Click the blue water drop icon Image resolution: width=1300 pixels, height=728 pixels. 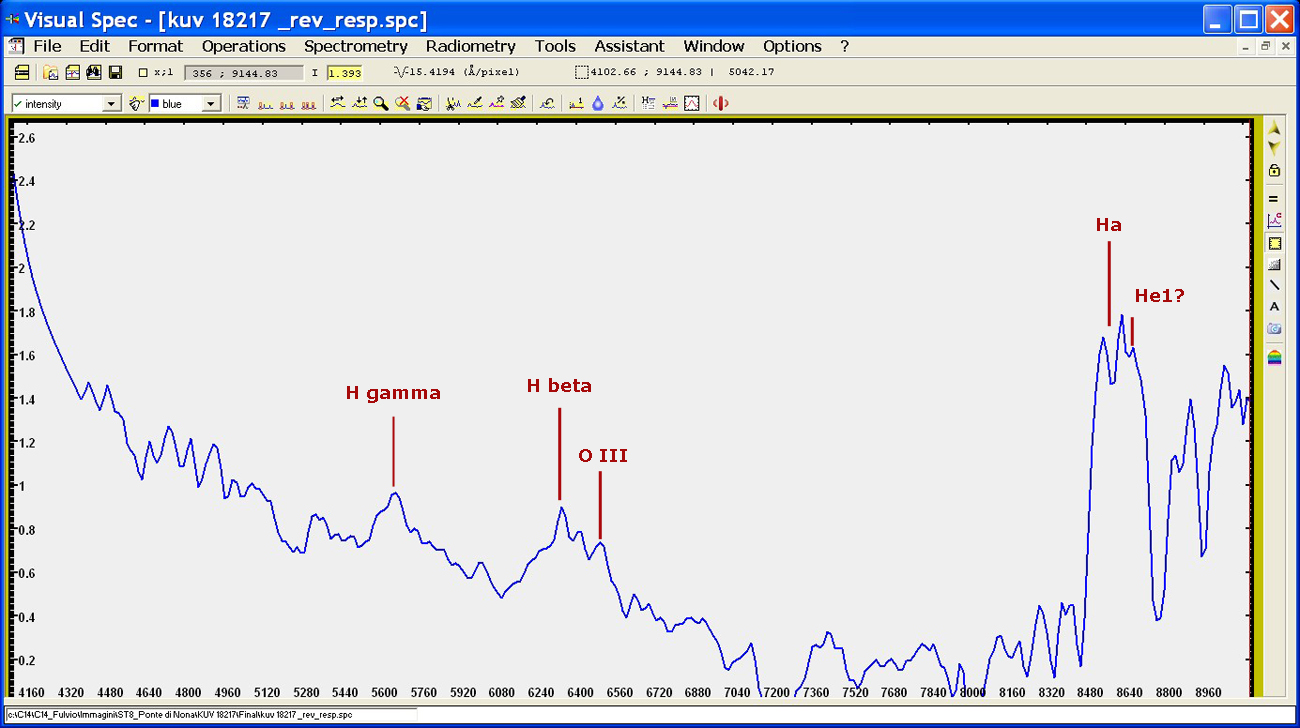click(x=598, y=103)
